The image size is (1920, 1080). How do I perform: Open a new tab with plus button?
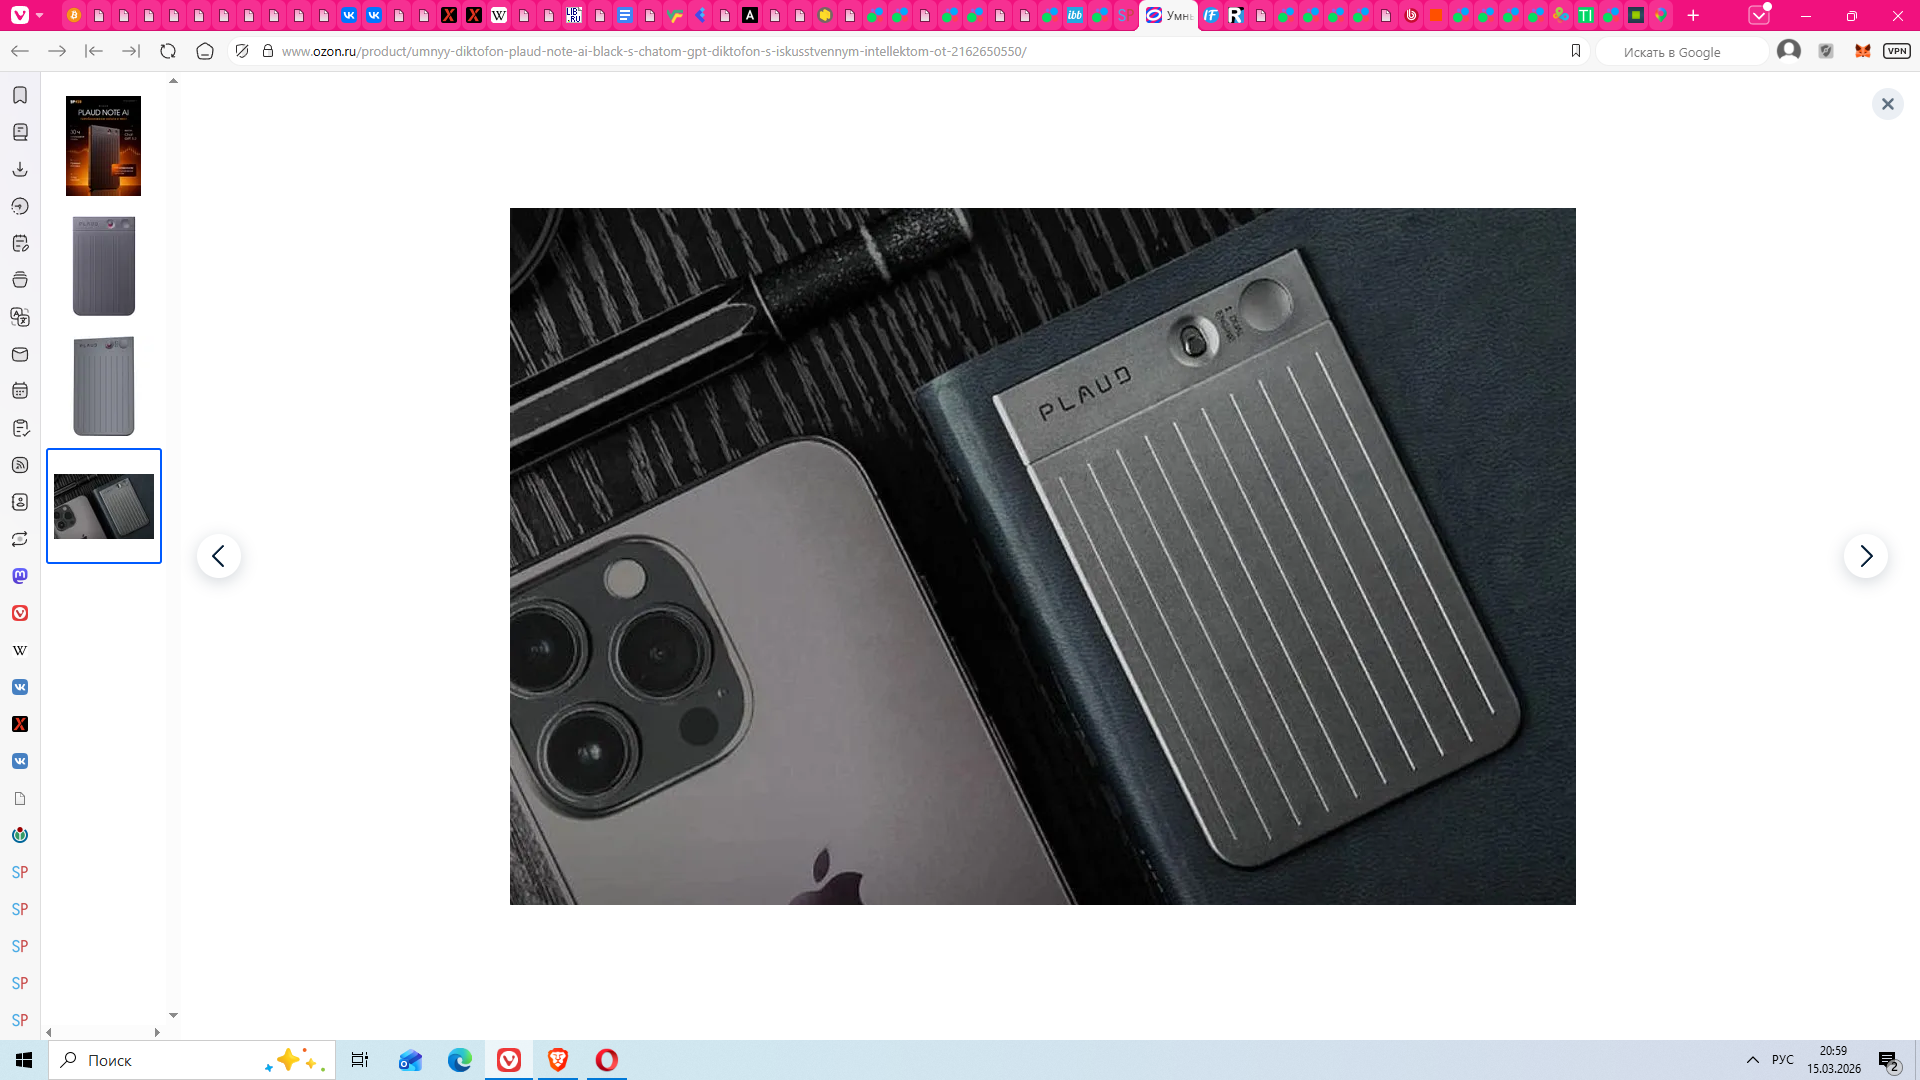pyautogui.click(x=1693, y=15)
